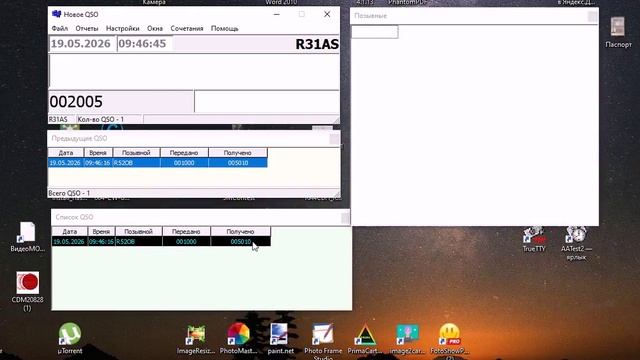Sort Предыдущие QSO by Время column

[98, 153]
